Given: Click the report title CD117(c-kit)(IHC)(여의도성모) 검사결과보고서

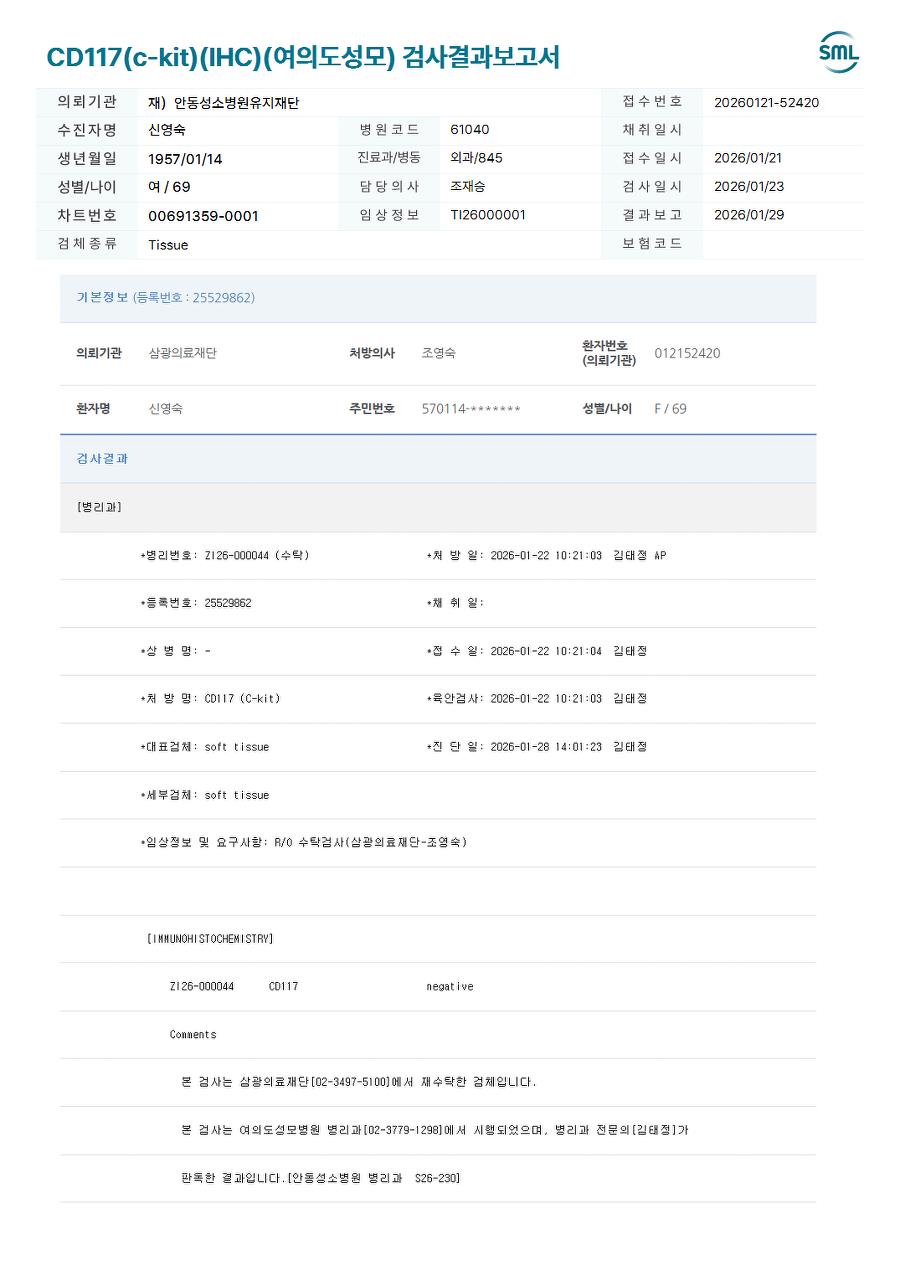Looking at the screenshot, I should (303, 57).
